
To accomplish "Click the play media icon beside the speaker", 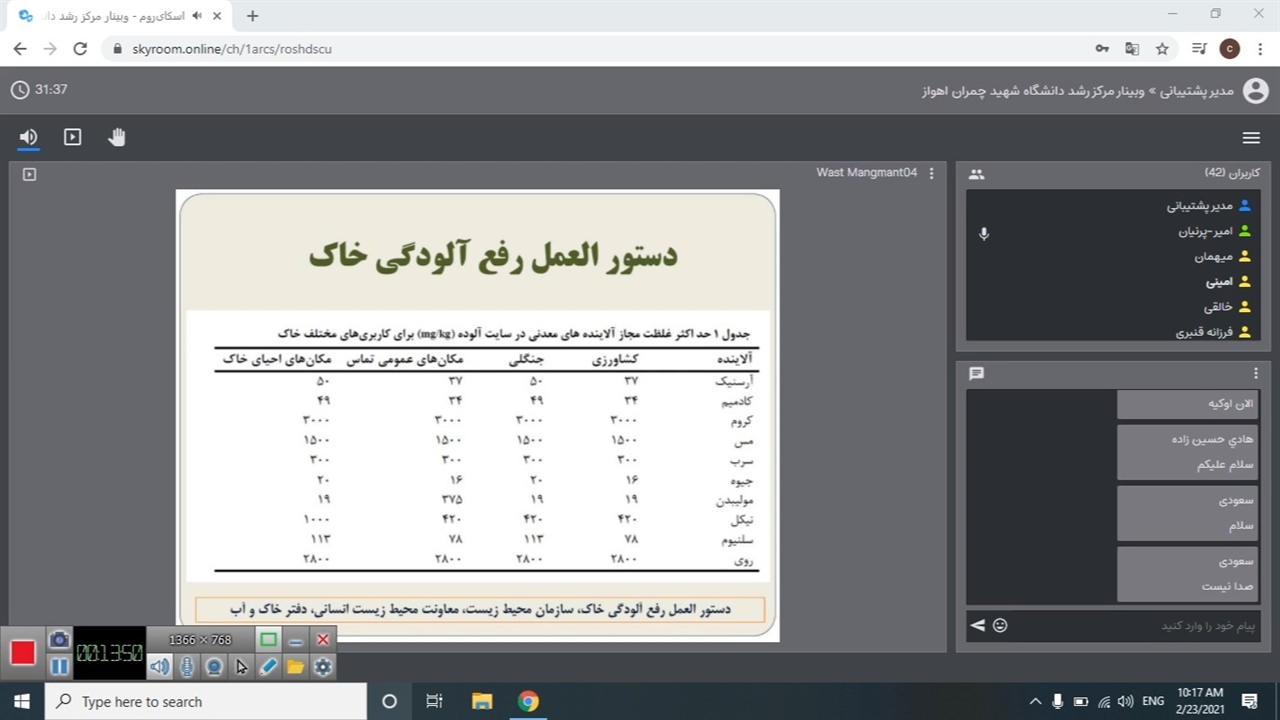I will (x=72, y=137).
